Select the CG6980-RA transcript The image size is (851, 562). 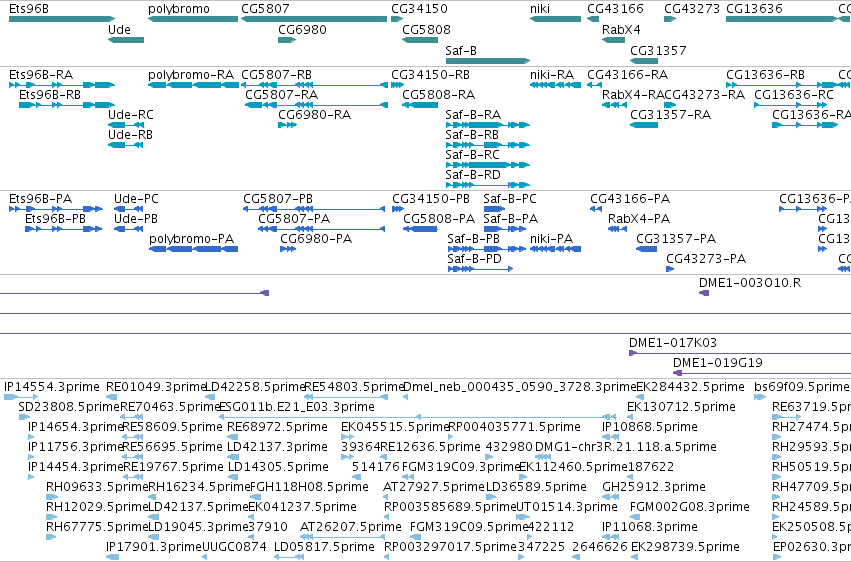point(287,125)
